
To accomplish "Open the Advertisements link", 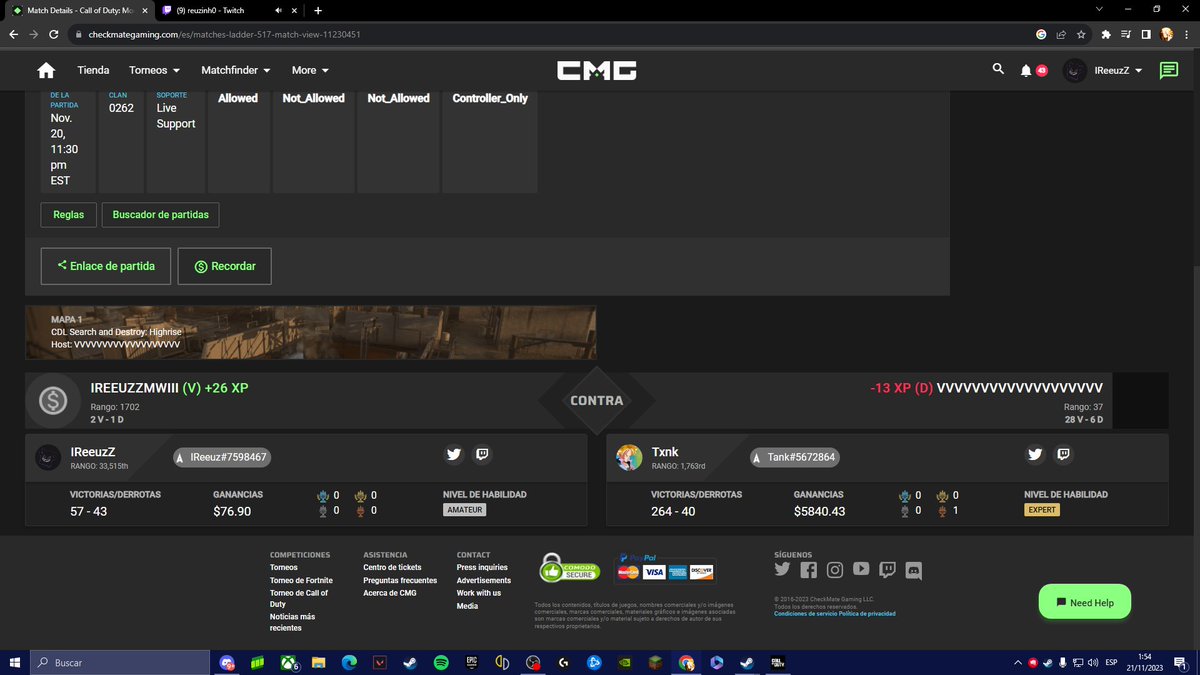I will [484, 580].
